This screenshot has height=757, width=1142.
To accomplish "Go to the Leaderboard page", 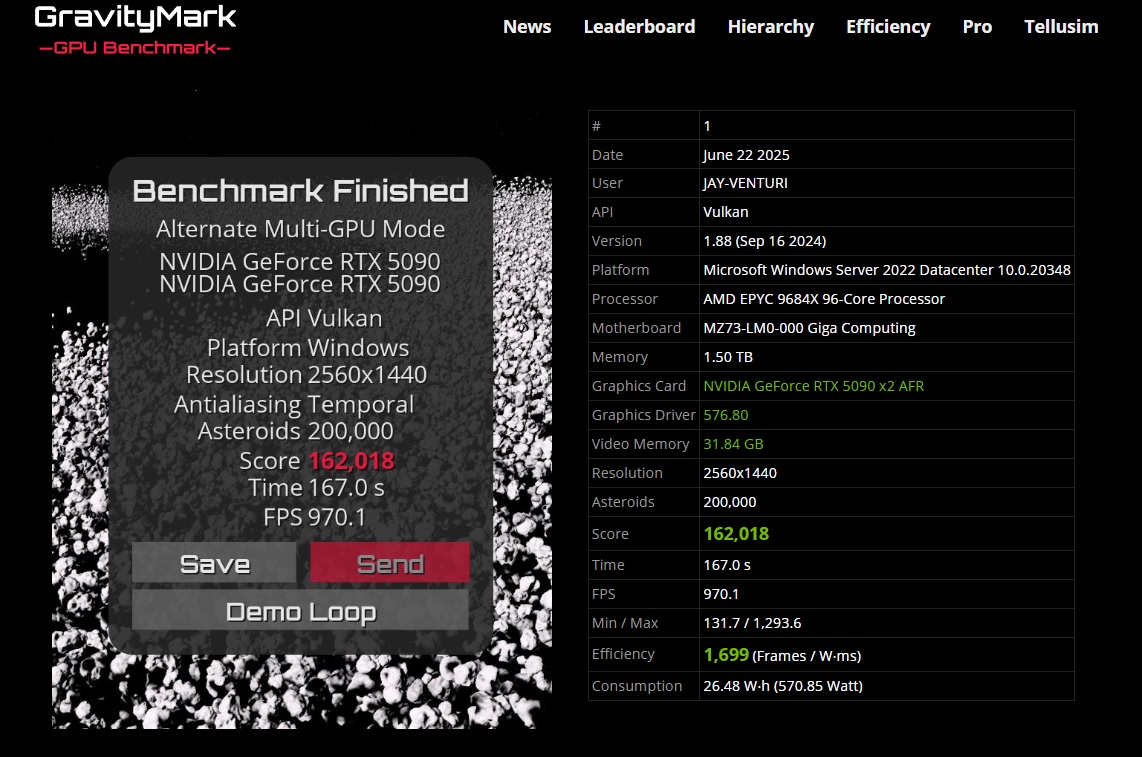I will (639, 27).
